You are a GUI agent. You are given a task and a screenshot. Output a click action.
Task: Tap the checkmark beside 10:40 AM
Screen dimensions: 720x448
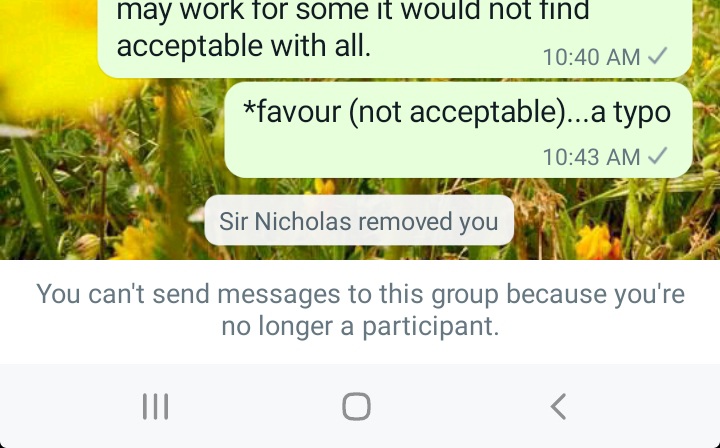[658, 56]
